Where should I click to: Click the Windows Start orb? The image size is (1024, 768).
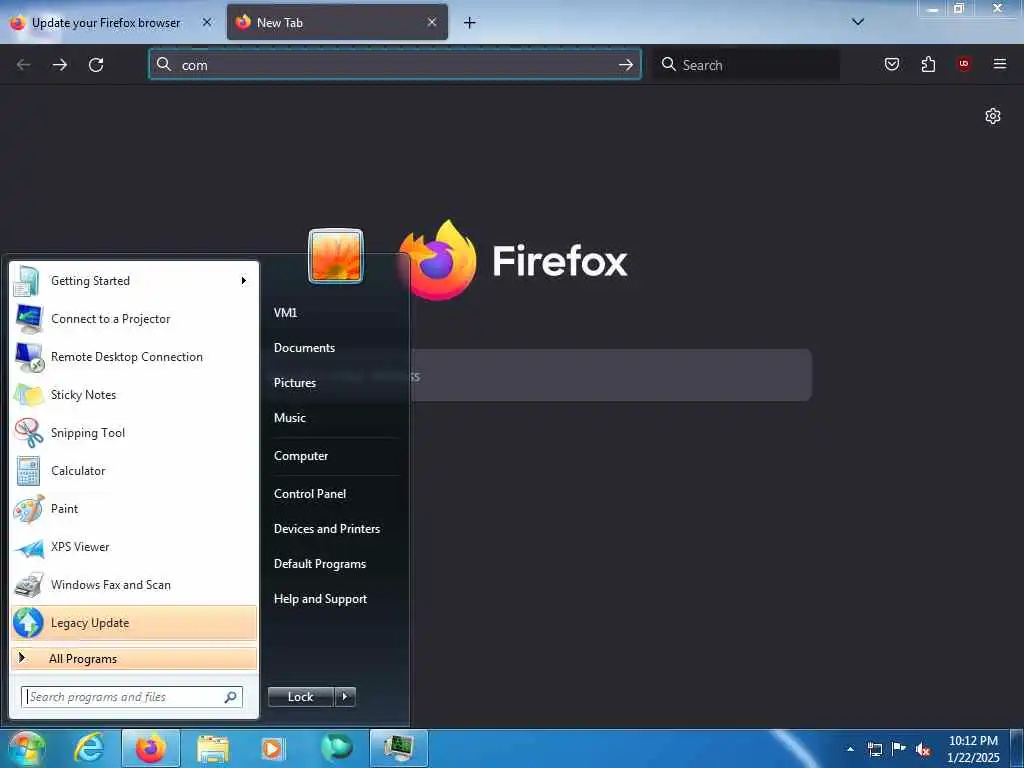tap(26, 748)
